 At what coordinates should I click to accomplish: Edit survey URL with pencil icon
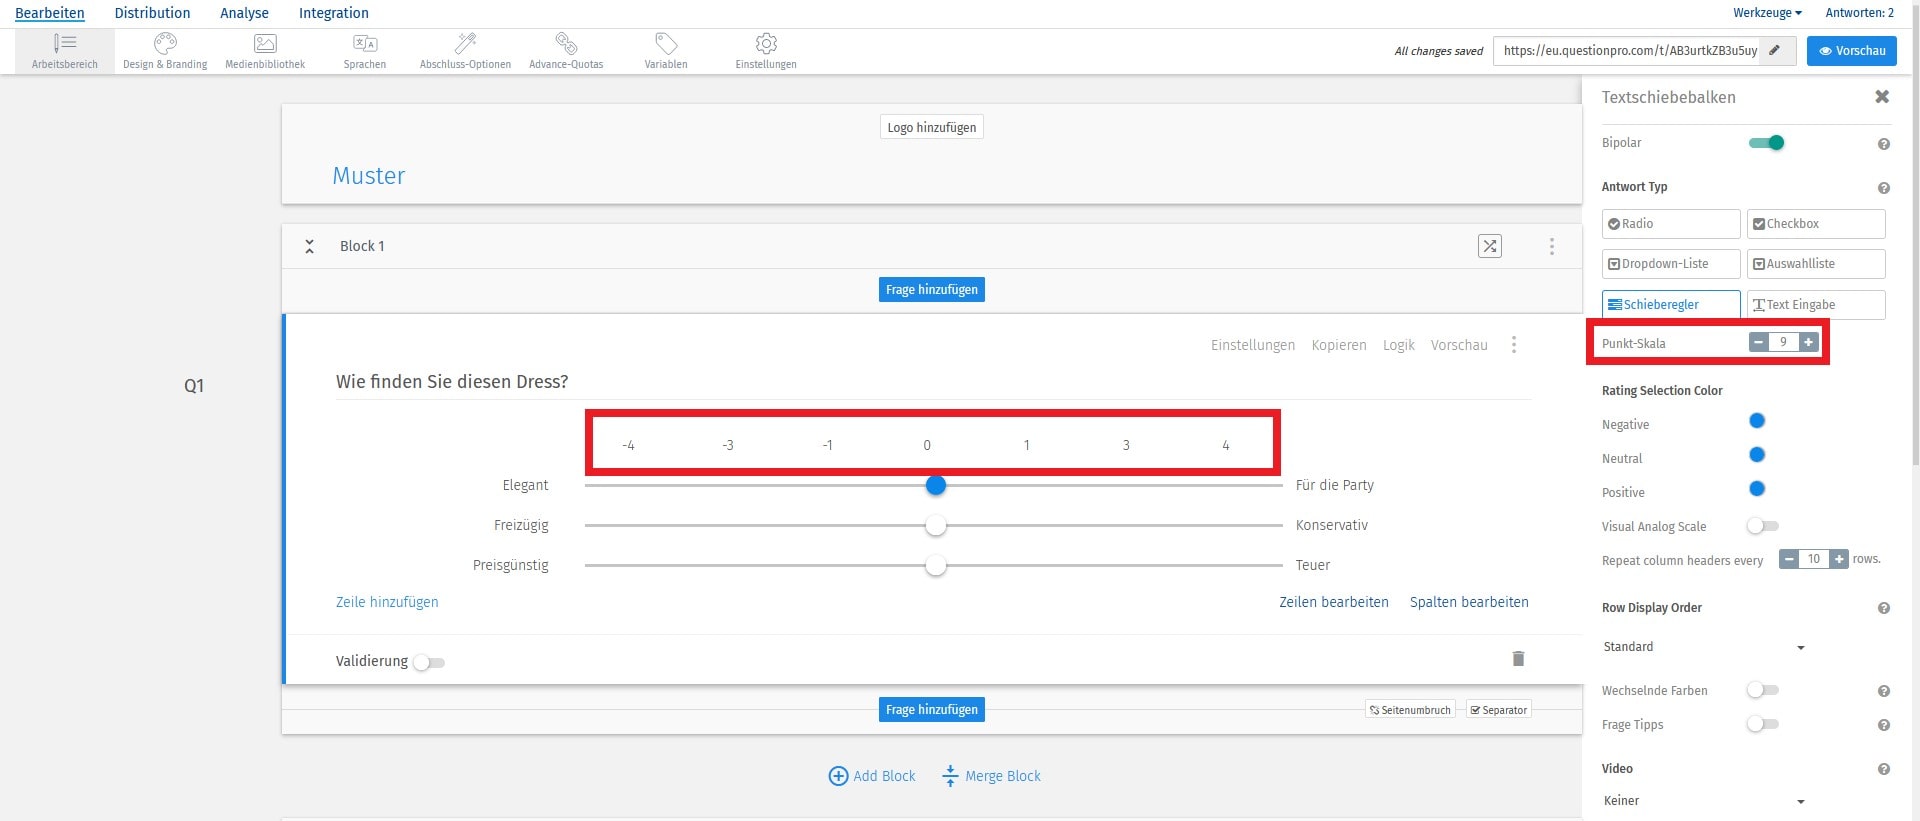(x=1775, y=50)
